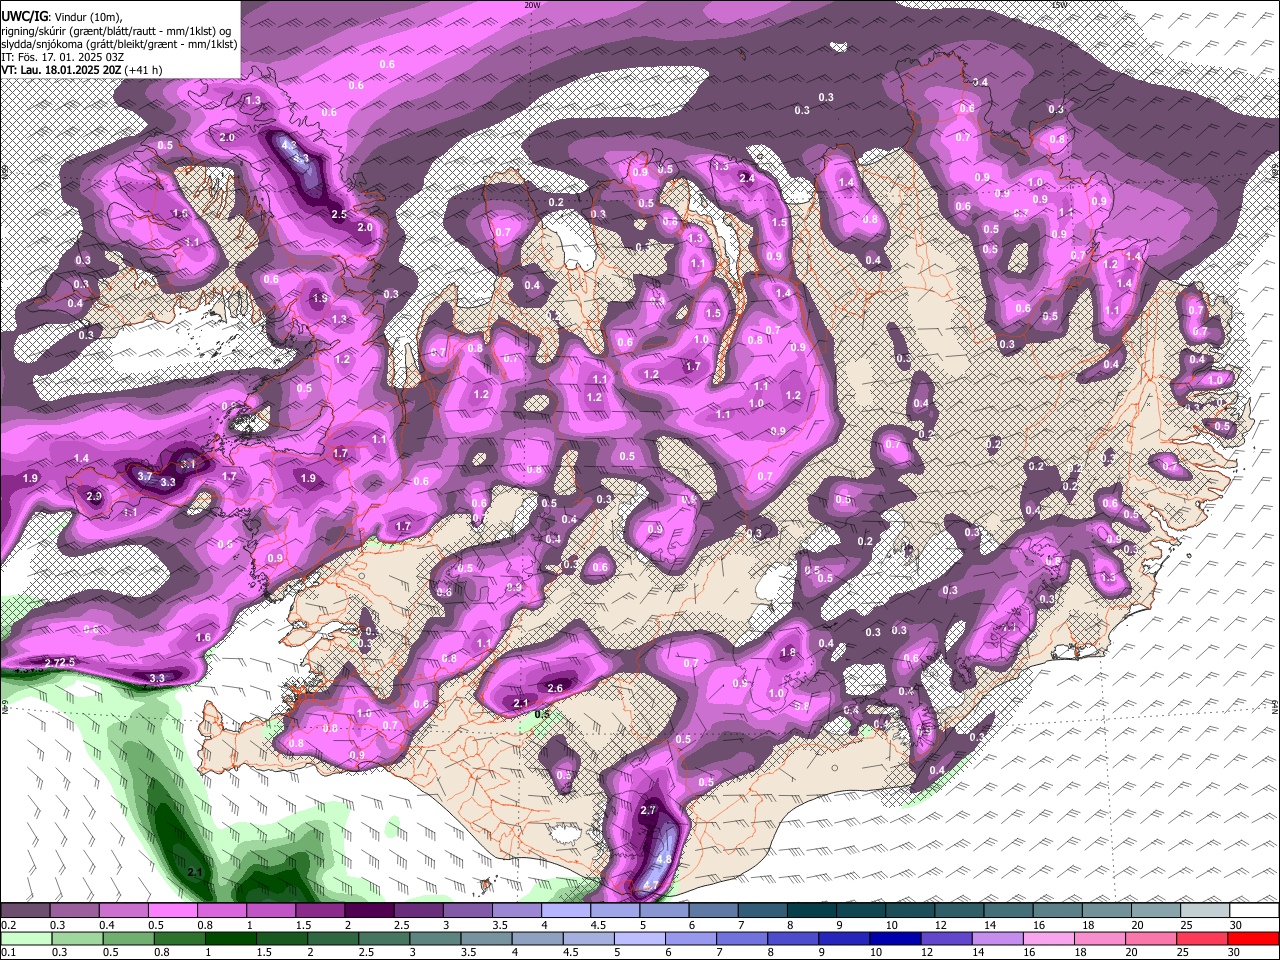Select the dark purple 2–2.5 snow legend swatch
Viewport: 1280px width, 960px height.
coord(369,911)
